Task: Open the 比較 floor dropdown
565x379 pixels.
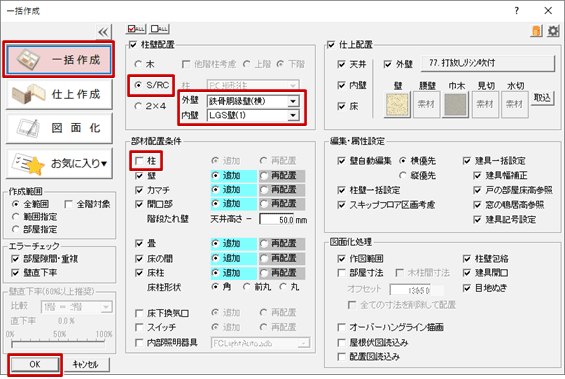Action: 106,307
